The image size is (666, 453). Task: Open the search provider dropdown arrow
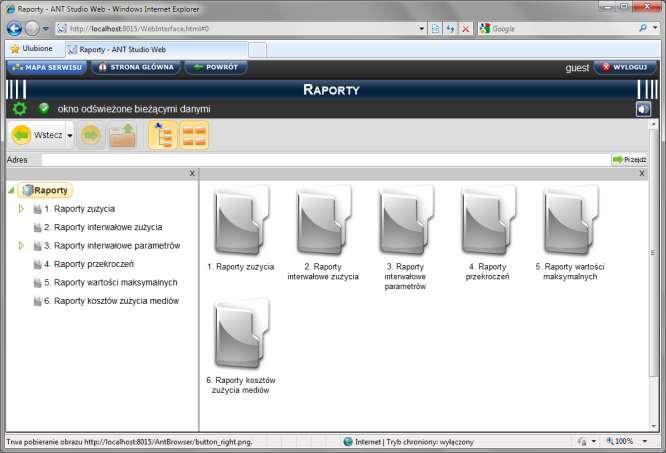click(655, 28)
